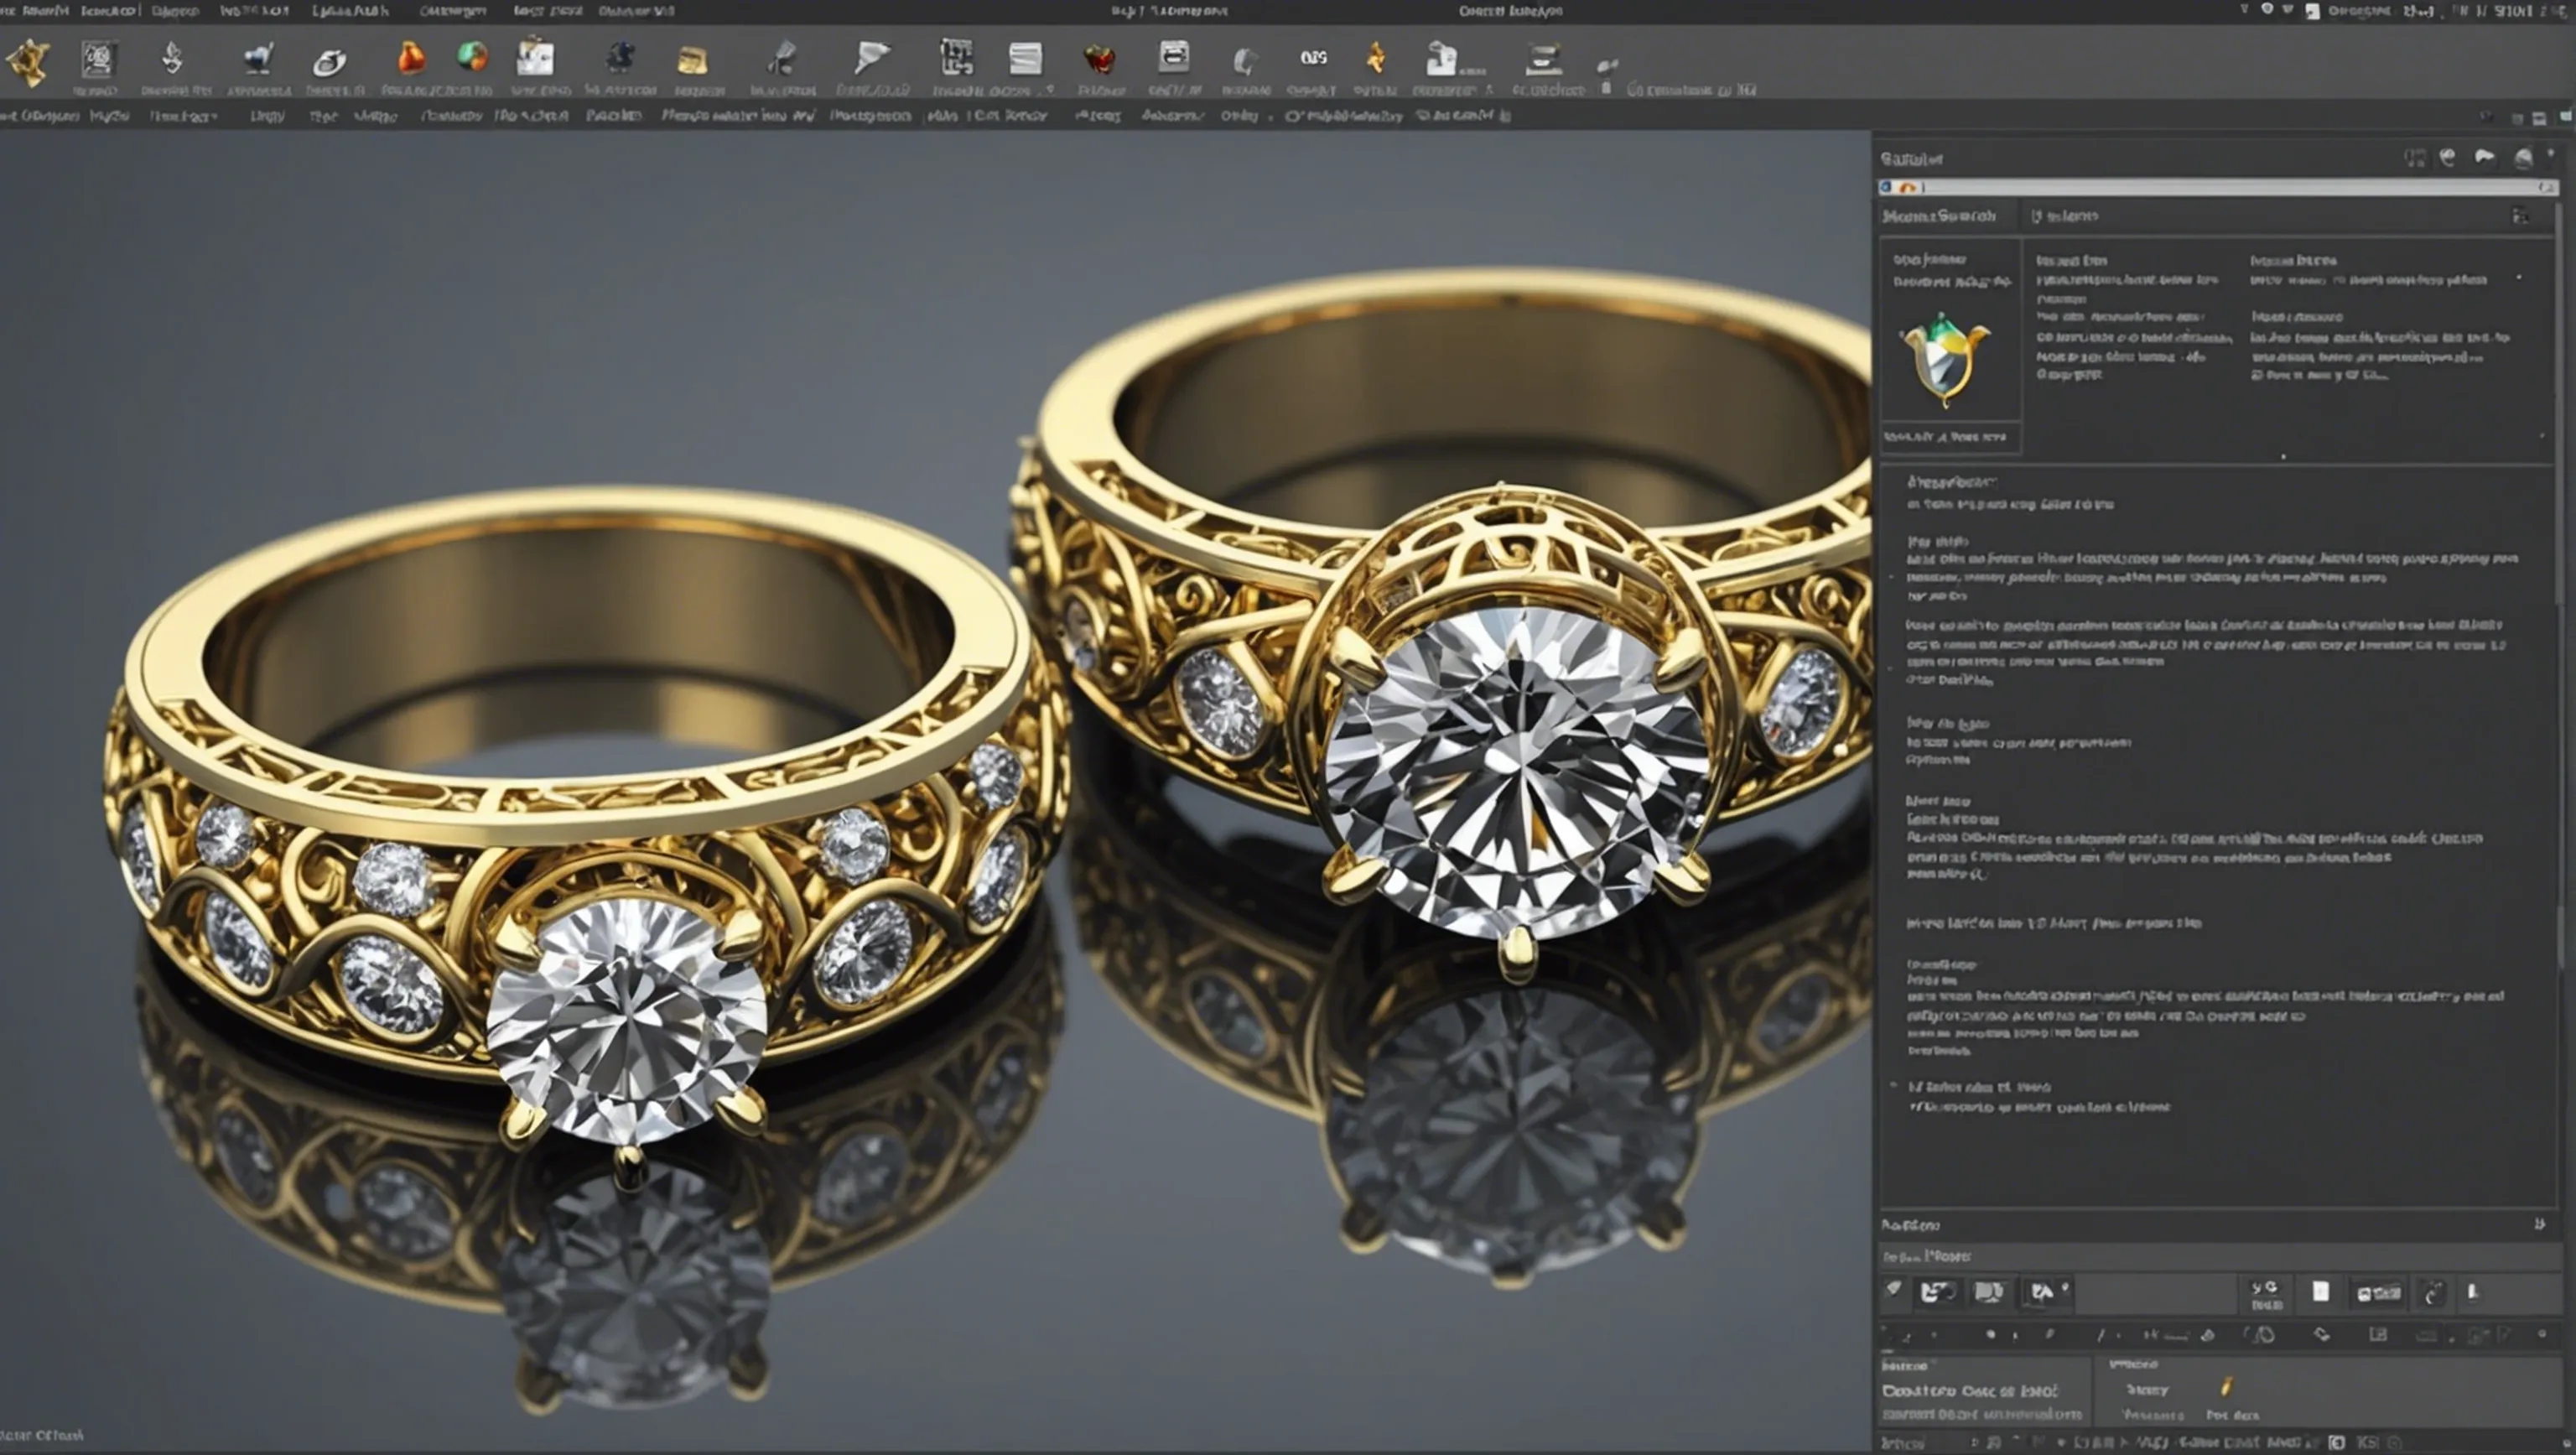Image resolution: width=2576 pixels, height=1455 pixels.
Task: Click the round globe icon in right panel header
Action: 2523,158
